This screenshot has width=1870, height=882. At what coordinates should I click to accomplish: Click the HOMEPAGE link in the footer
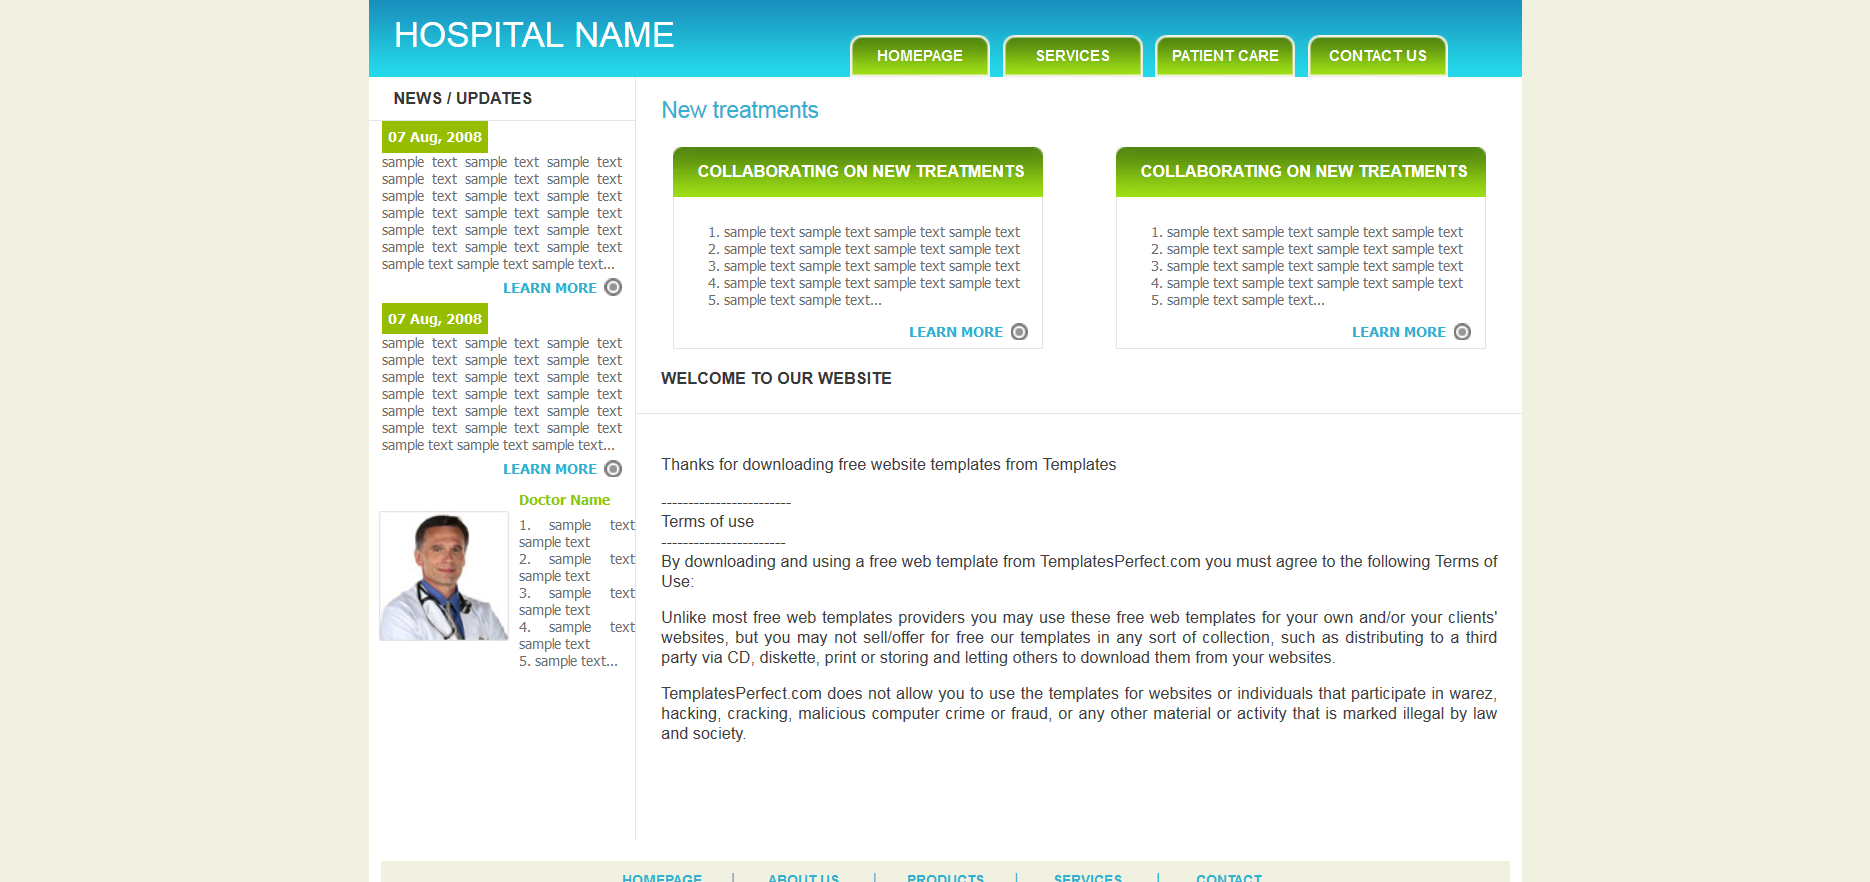coord(662,877)
